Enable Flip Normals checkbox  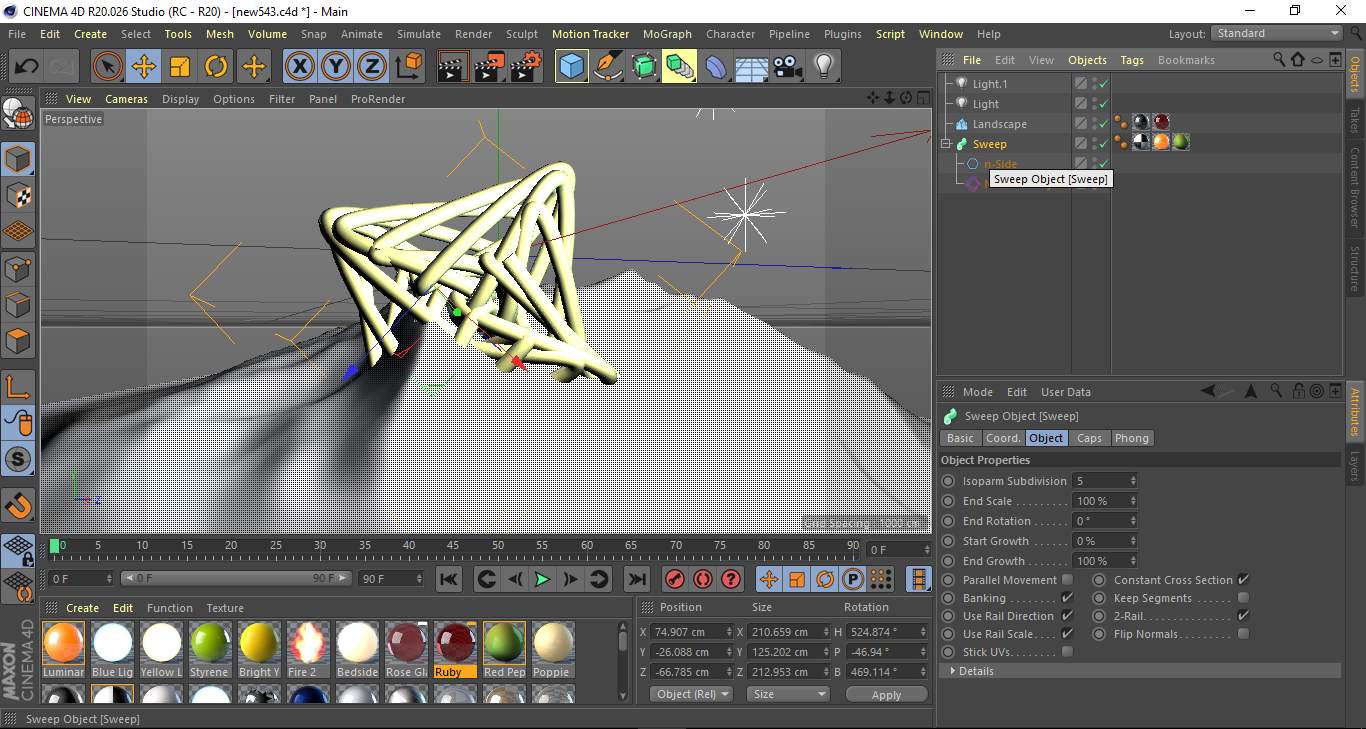[x=1243, y=634]
